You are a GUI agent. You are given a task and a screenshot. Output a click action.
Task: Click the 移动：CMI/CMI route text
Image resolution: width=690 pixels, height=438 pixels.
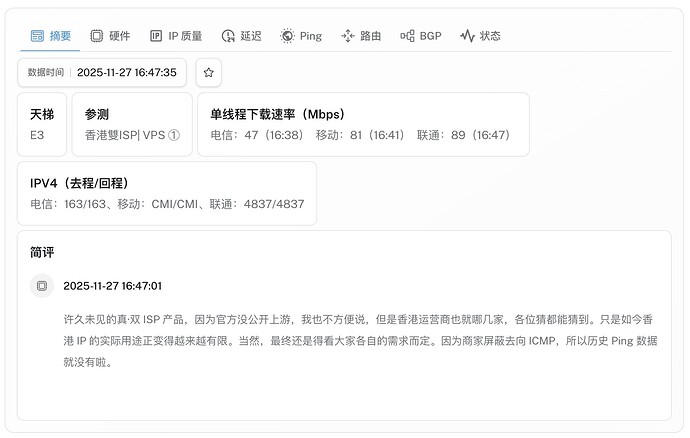[x=158, y=204]
